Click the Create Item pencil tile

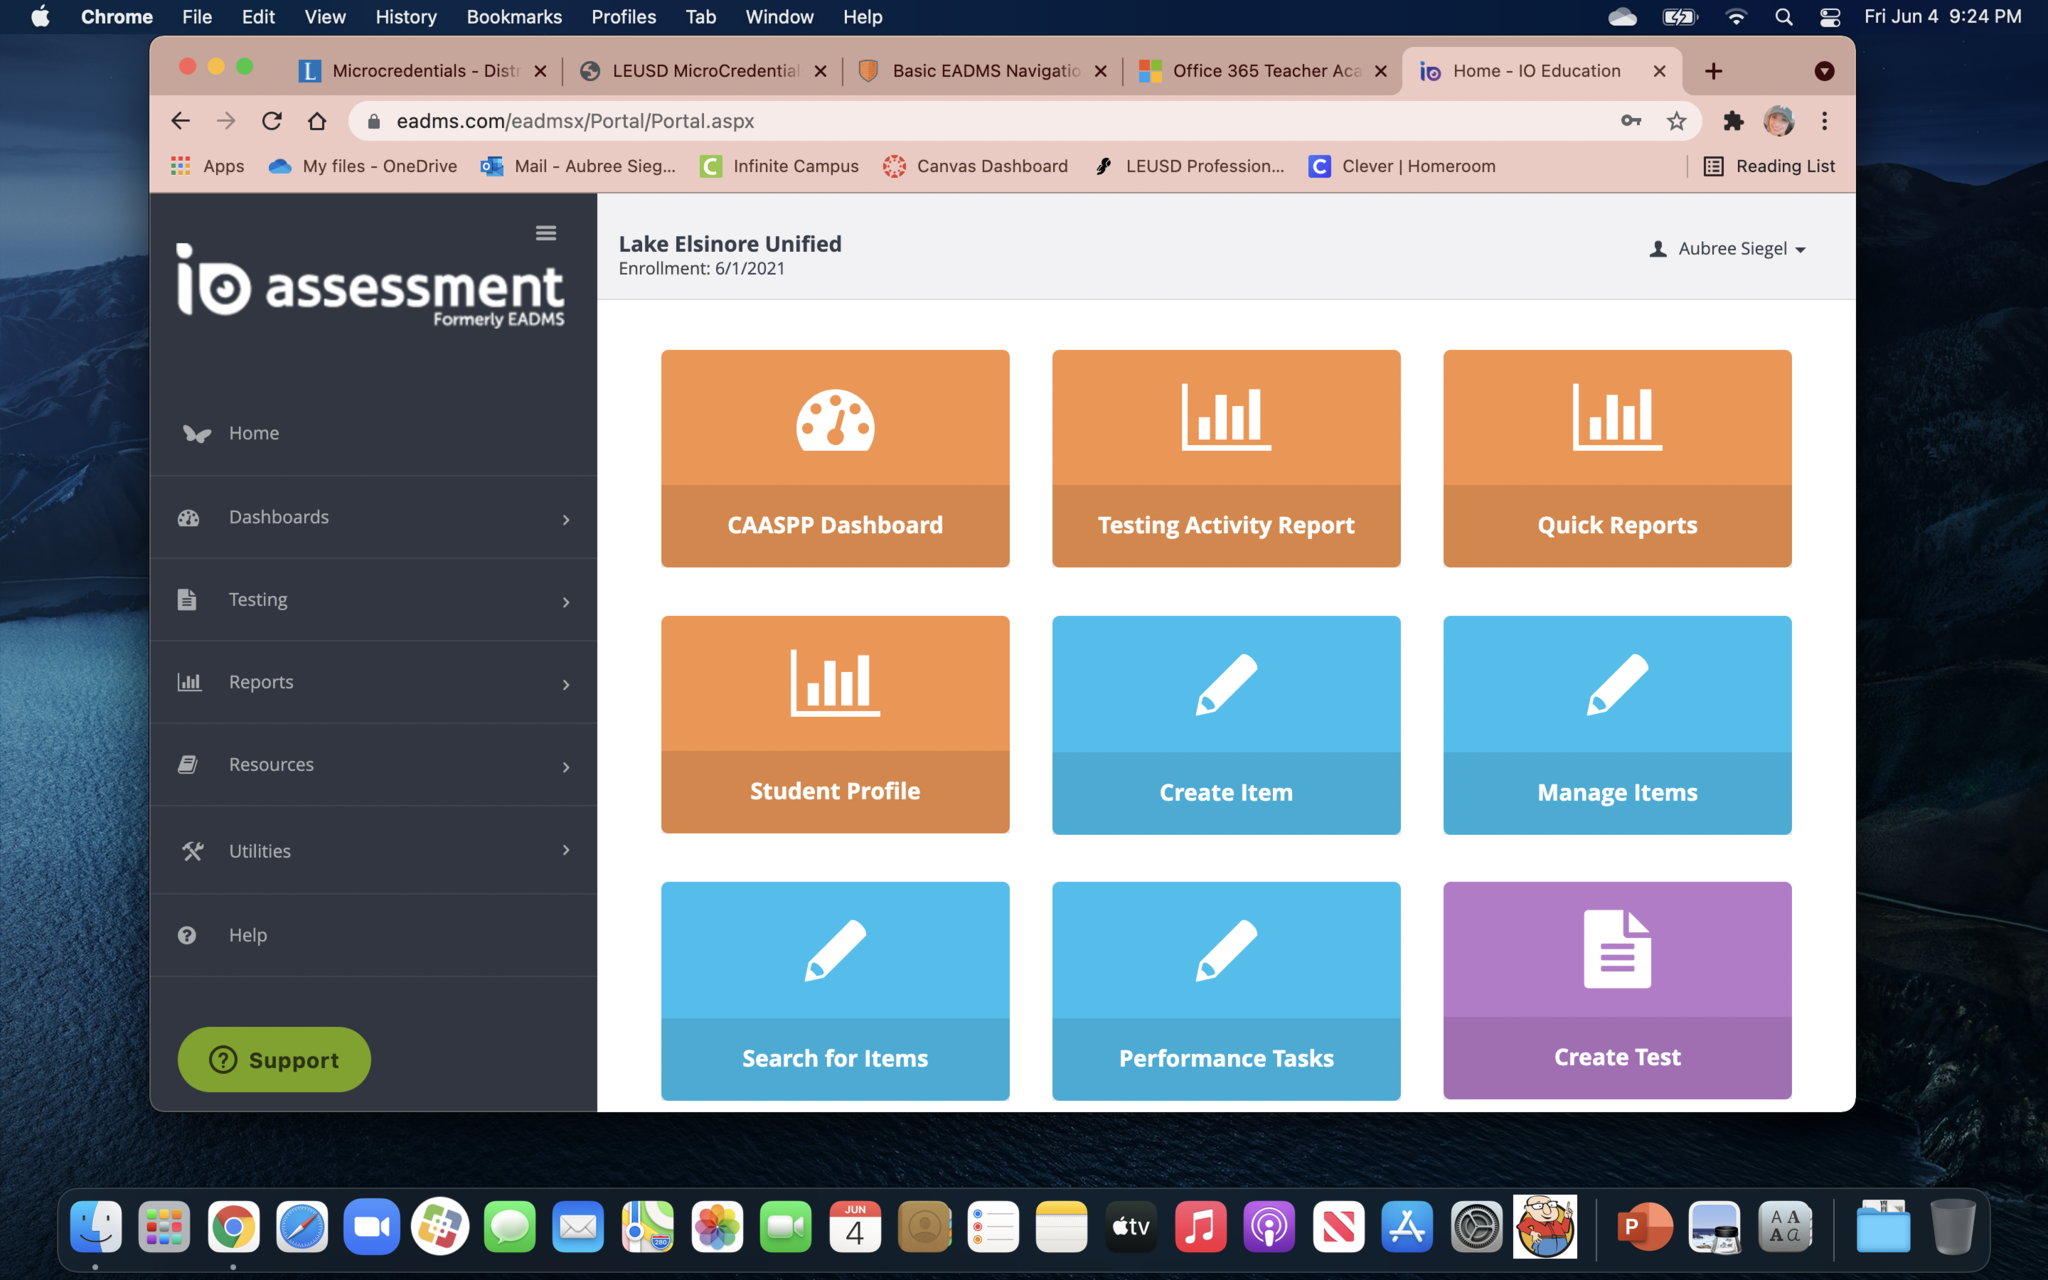coord(1226,724)
